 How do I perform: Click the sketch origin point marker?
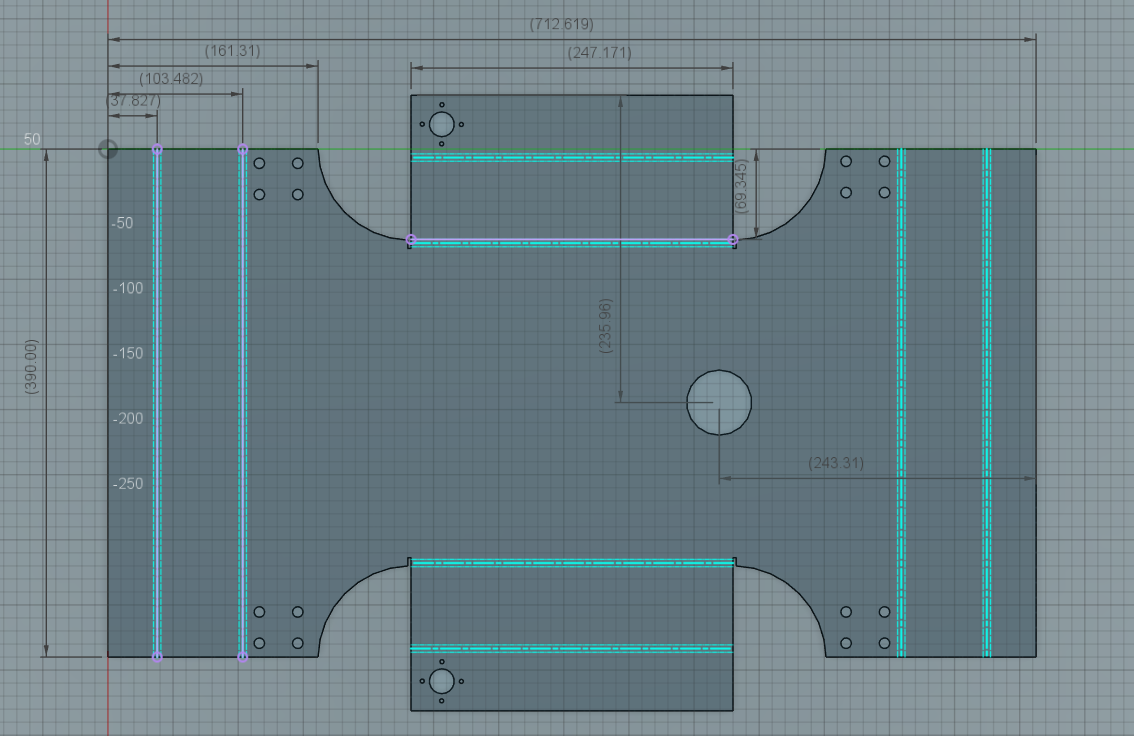point(108,149)
